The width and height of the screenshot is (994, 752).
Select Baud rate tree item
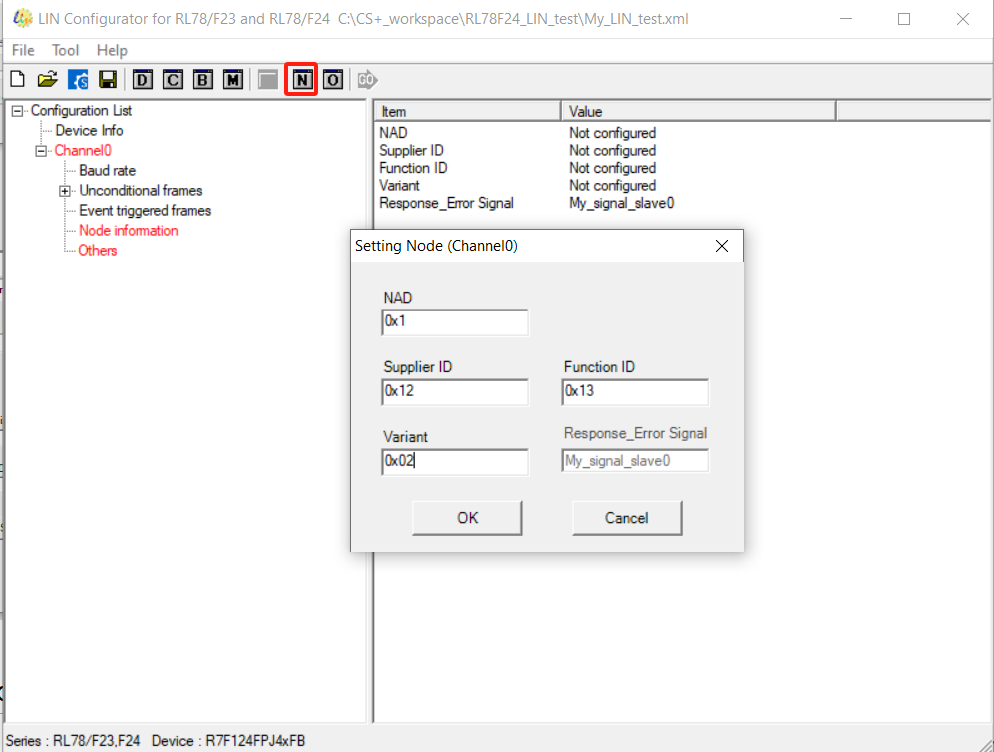click(x=108, y=171)
